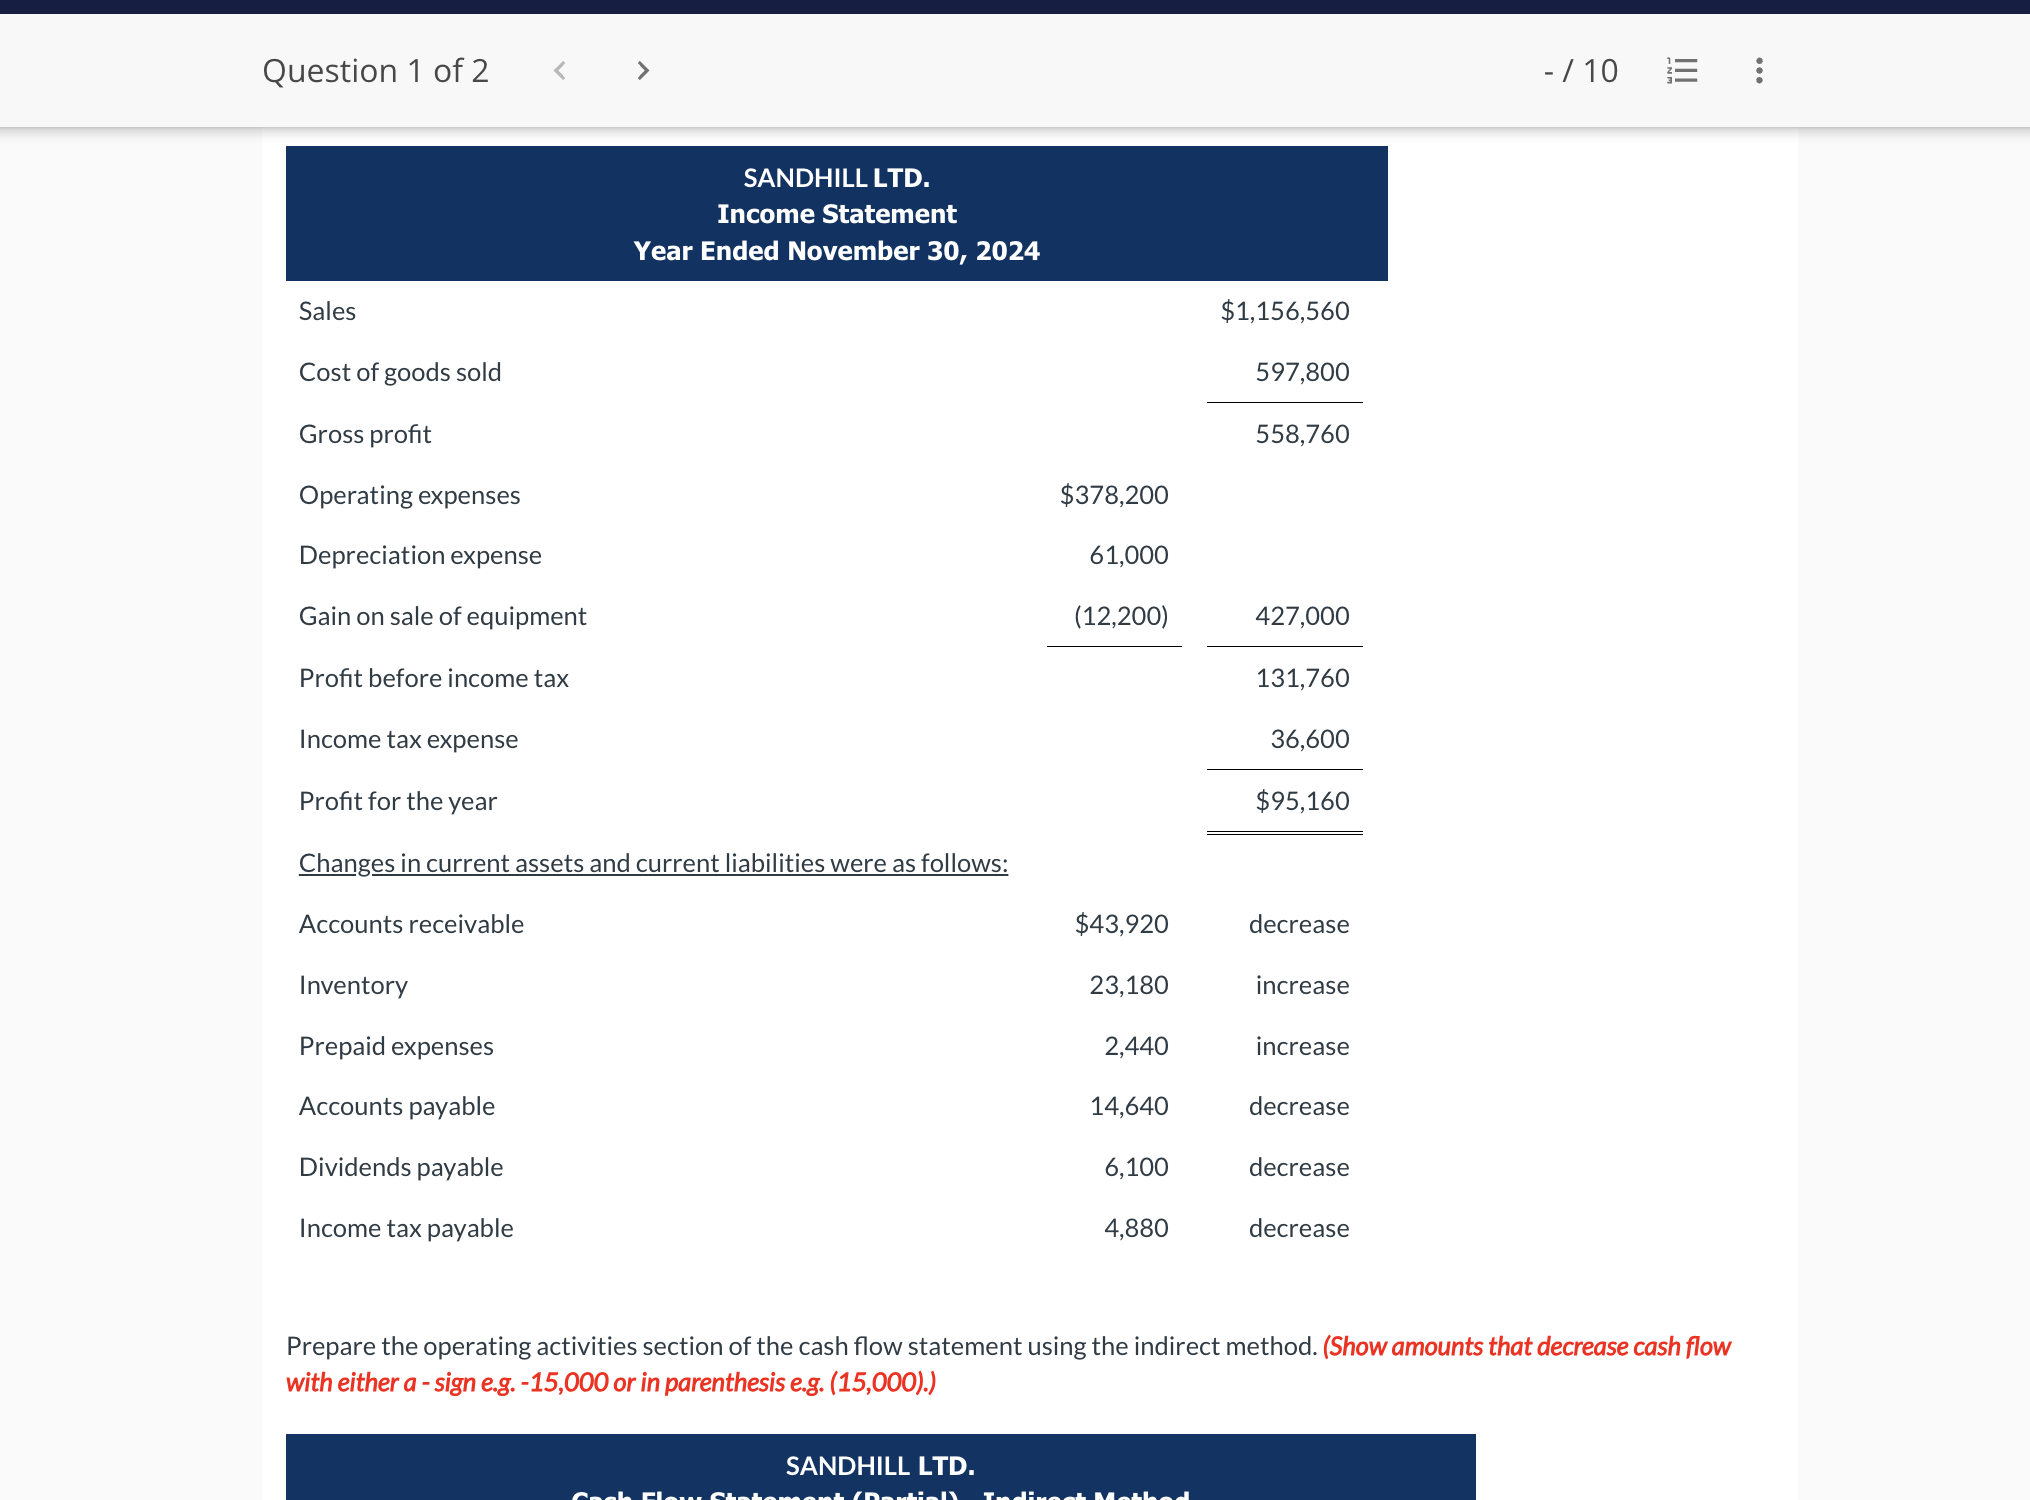Select the score indicator showing - / 10
2030x1500 pixels.
pos(1578,70)
